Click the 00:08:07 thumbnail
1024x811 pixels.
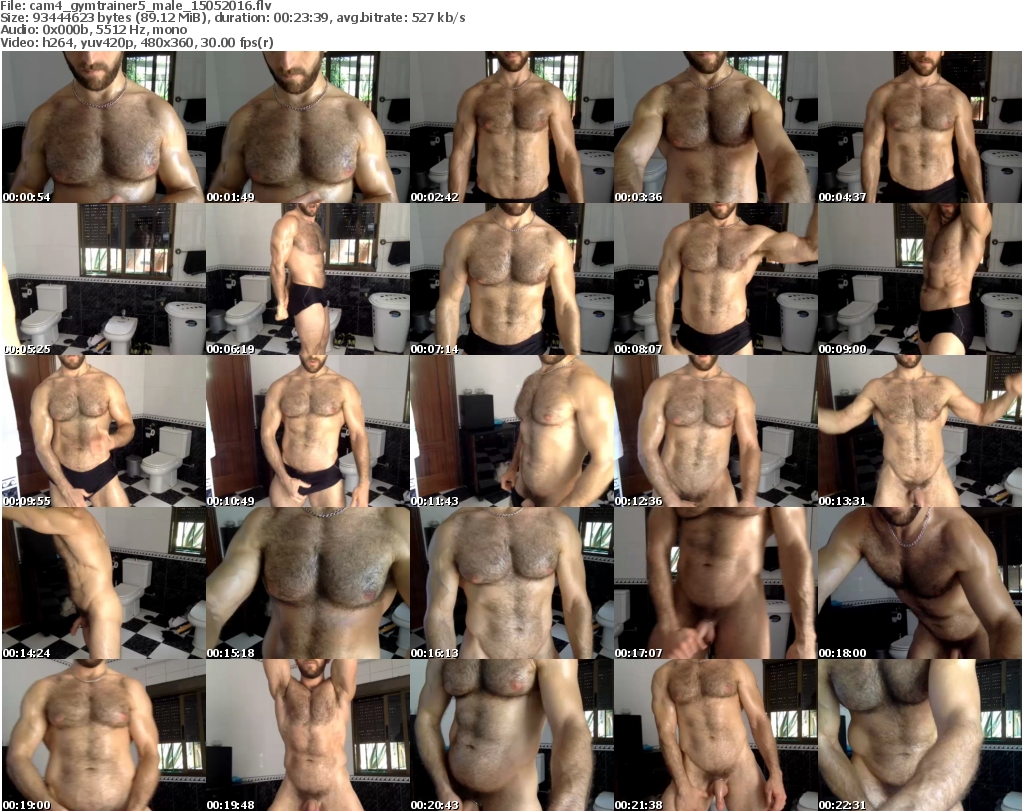click(716, 279)
